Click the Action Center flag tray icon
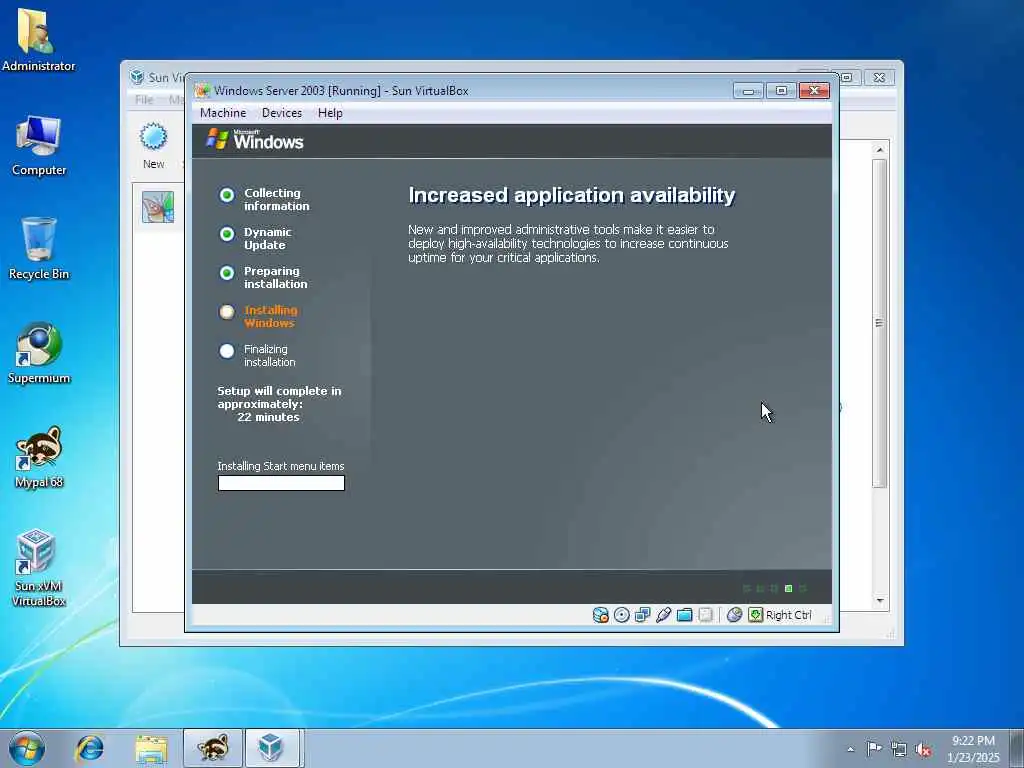Image resolution: width=1024 pixels, height=768 pixels. coord(874,748)
